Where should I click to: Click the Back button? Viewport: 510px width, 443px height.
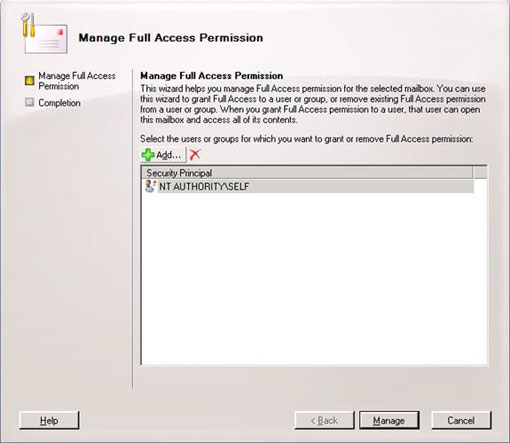pos(324,420)
